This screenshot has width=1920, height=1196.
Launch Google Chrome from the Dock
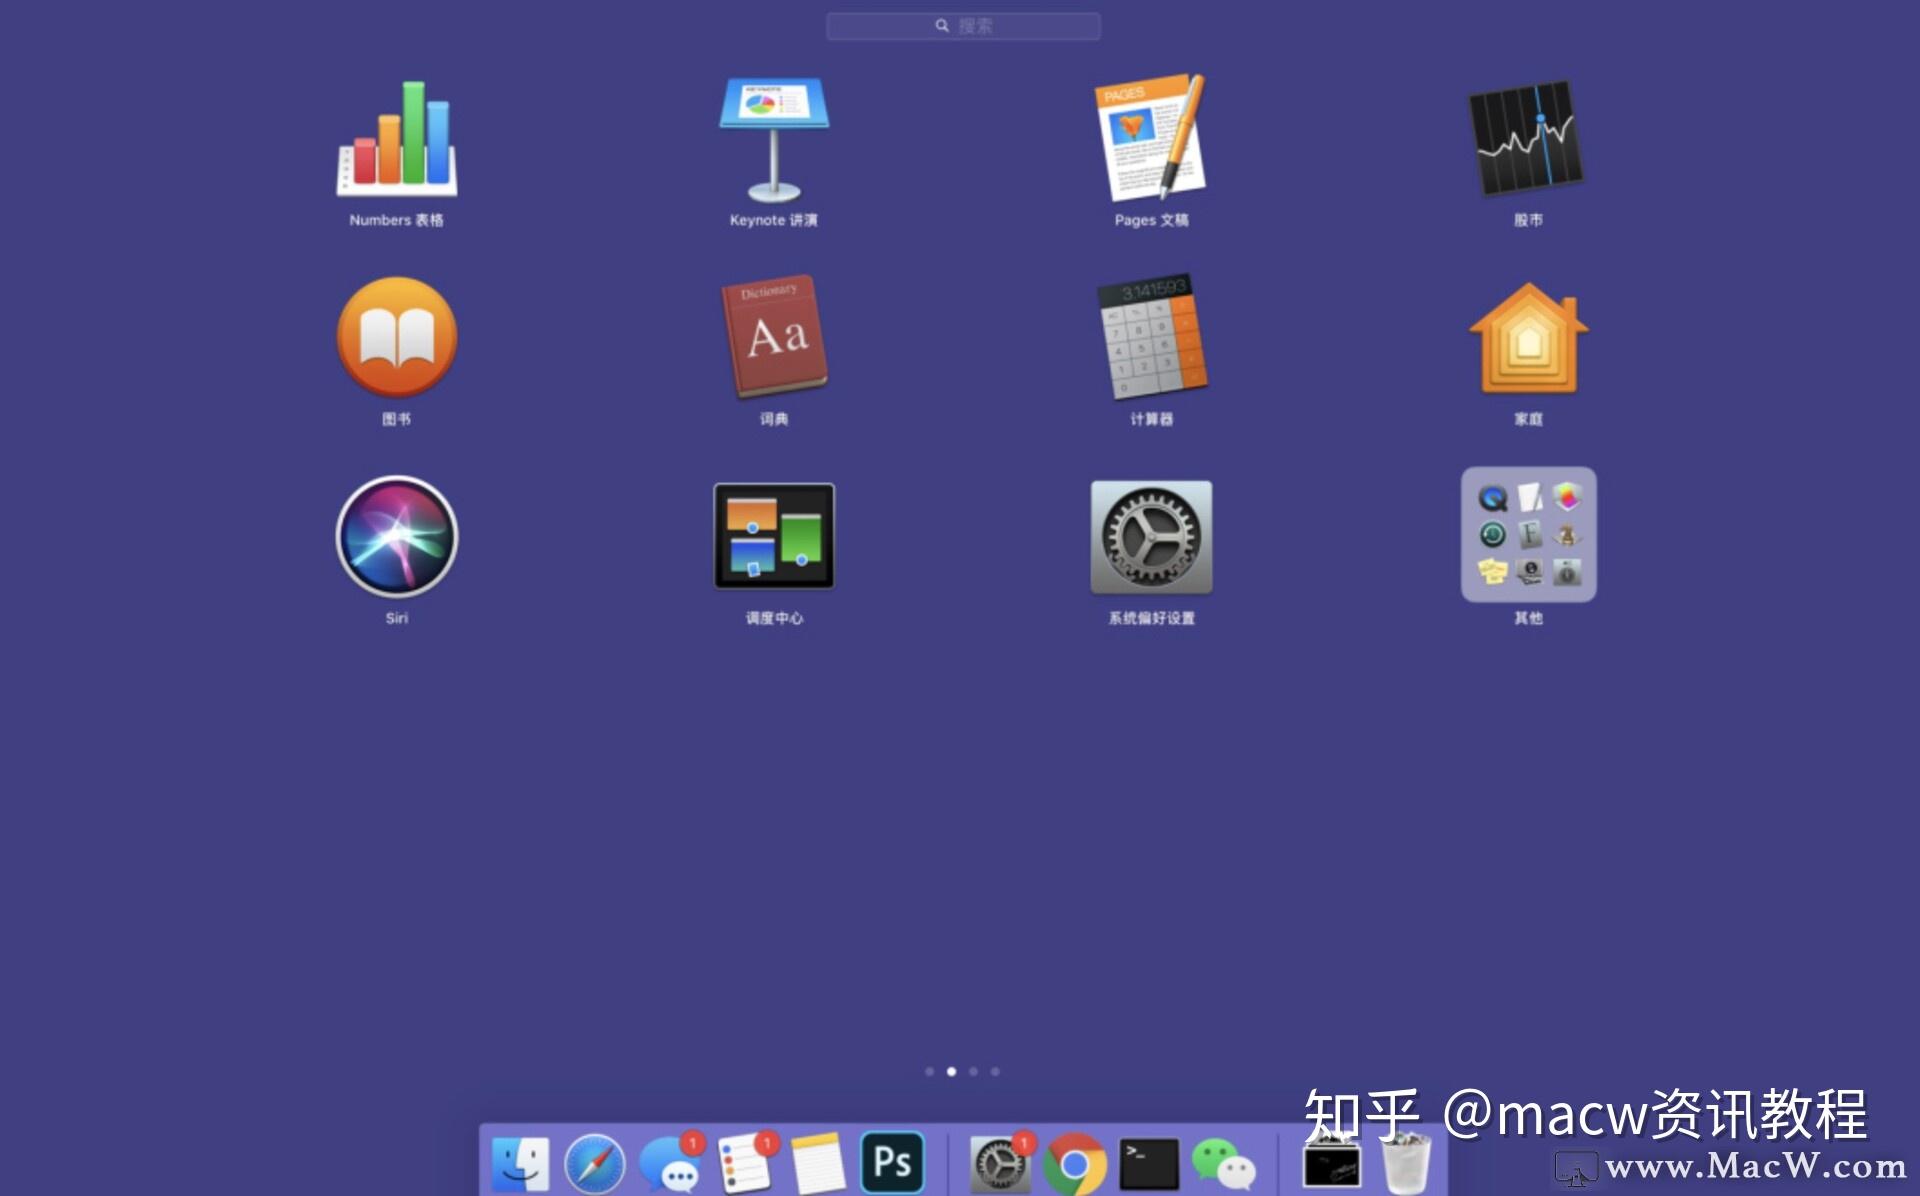1075,1164
